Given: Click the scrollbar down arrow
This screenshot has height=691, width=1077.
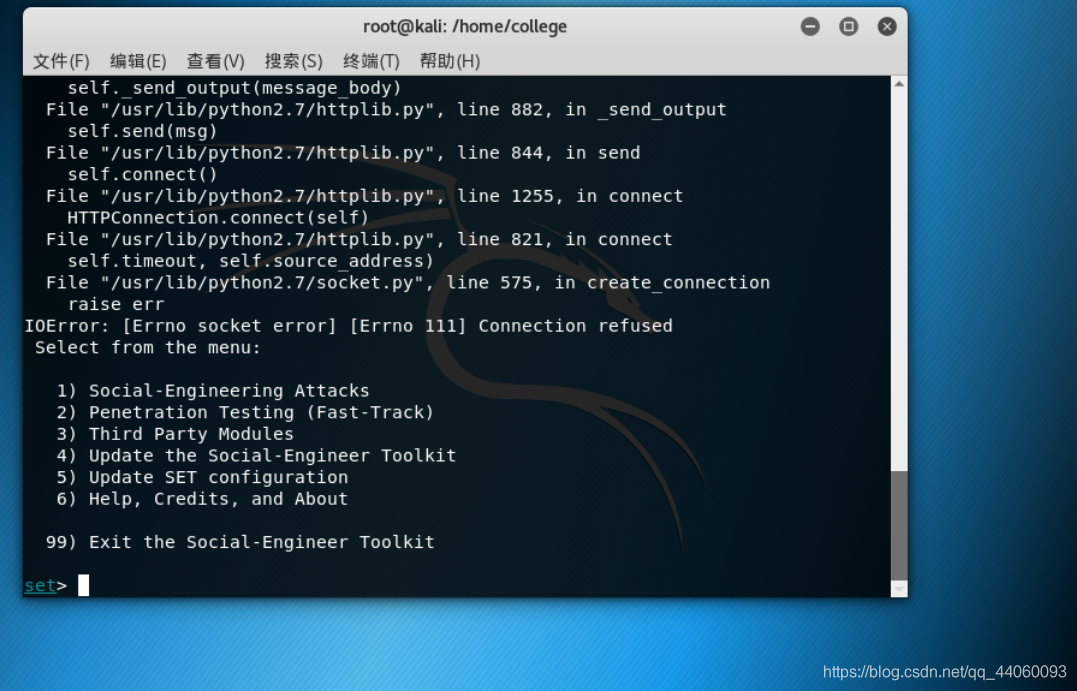Looking at the screenshot, I should click(x=899, y=589).
